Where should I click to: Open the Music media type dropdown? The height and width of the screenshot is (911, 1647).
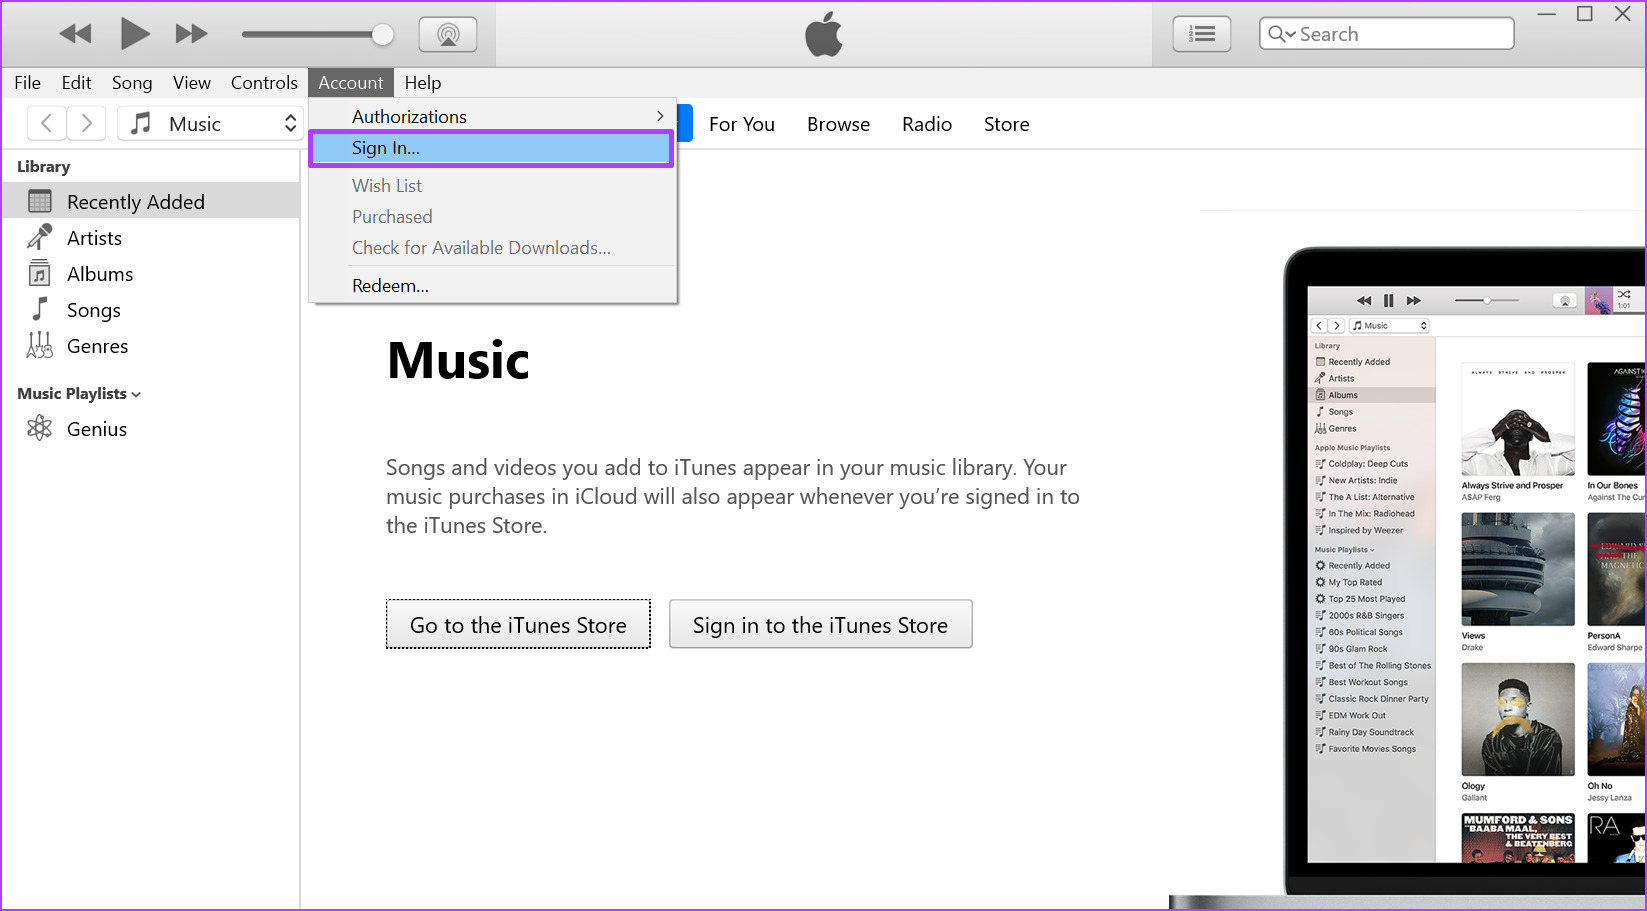[210, 123]
